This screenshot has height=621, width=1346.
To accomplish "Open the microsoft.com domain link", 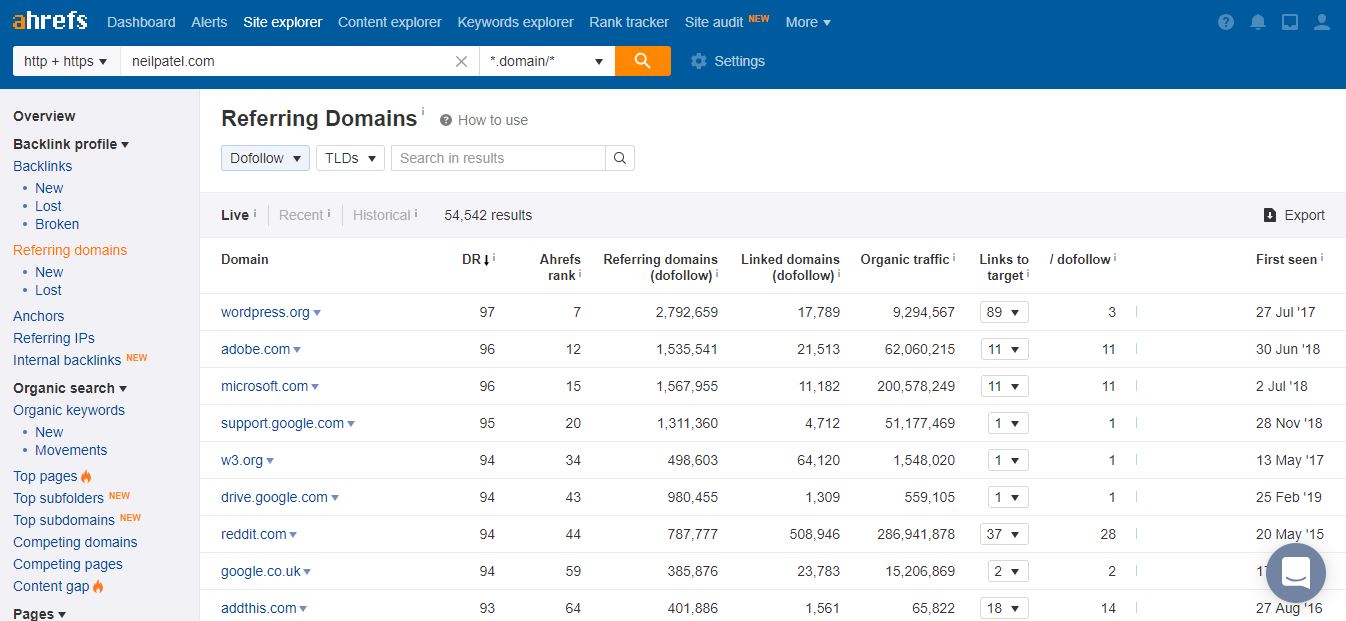I will point(264,386).
